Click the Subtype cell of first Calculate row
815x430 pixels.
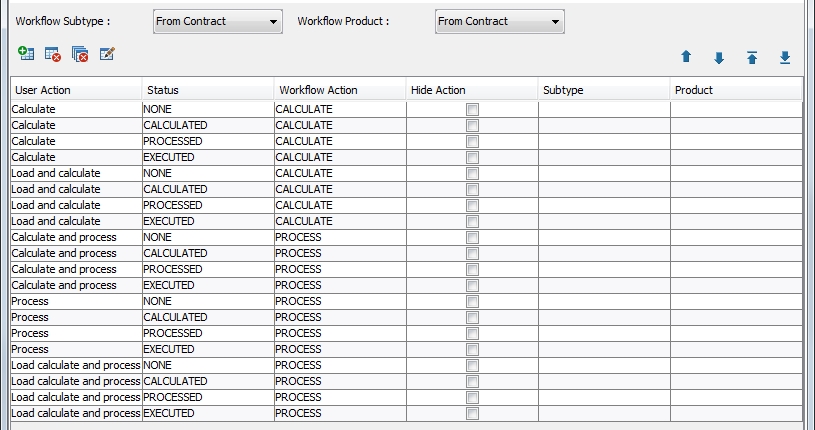click(604, 109)
